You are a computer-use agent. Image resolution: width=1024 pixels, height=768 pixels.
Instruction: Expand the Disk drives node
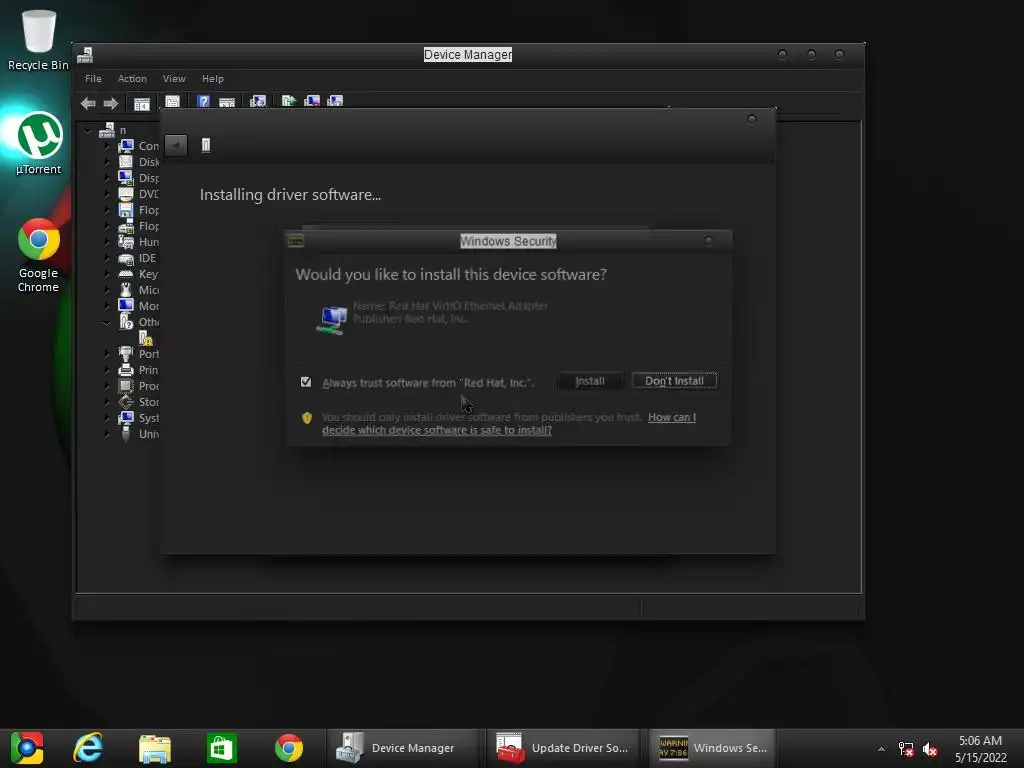click(x=107, y=162)
